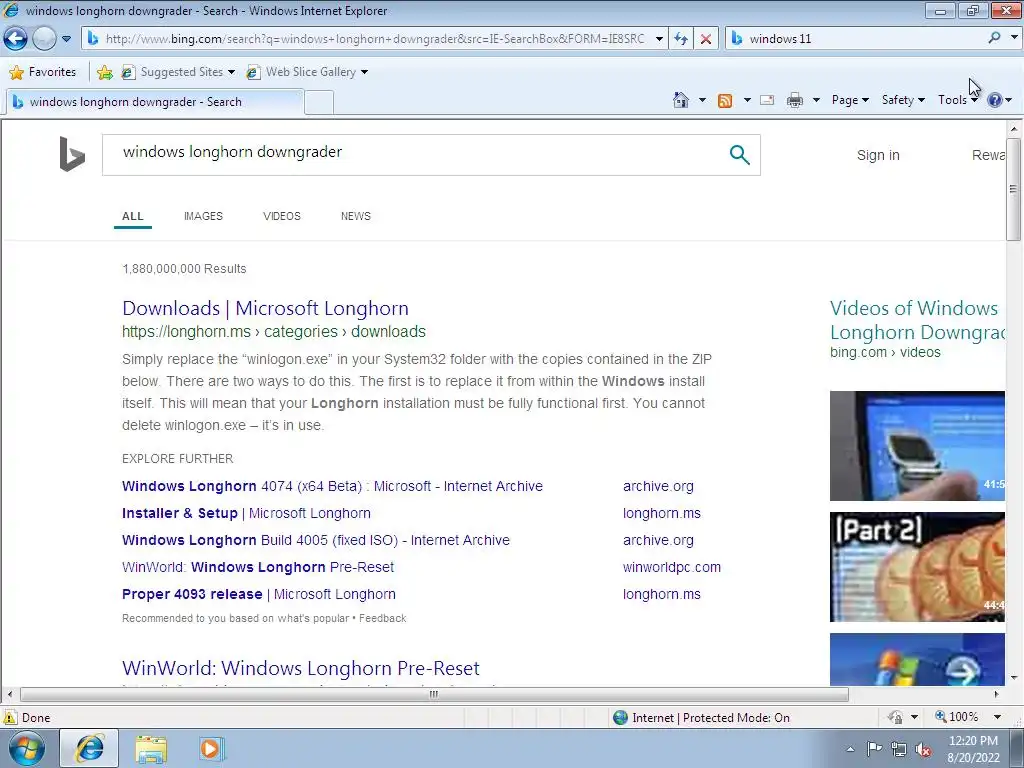Click the Read Mail envelope icon
The width and height of the screenshot is (1024, 768).
click(767, 100)
